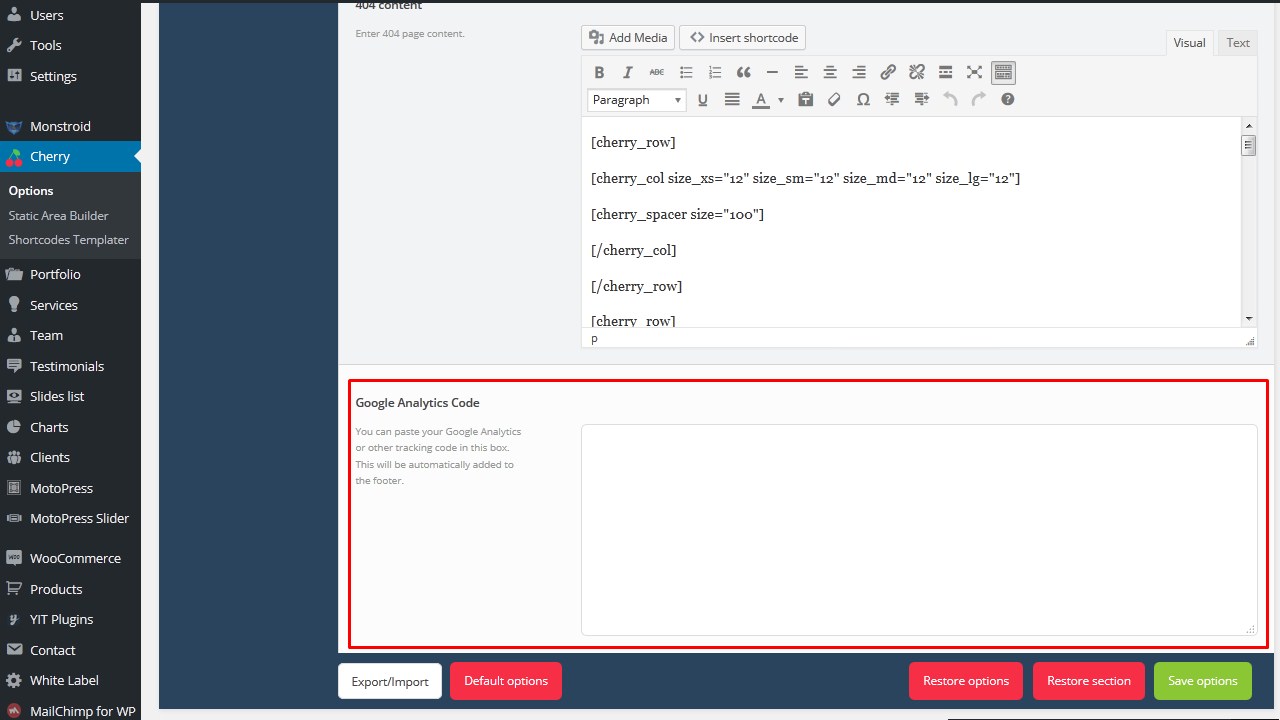Paste as plain text
The height and width of the screenshot is (720, 1280).
805,99
